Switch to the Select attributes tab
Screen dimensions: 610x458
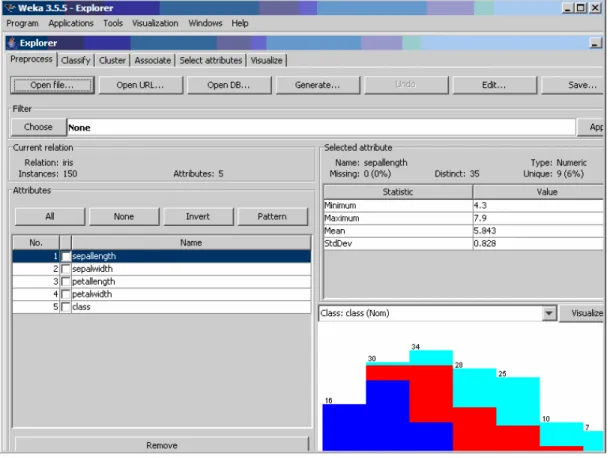click(210, 61)
